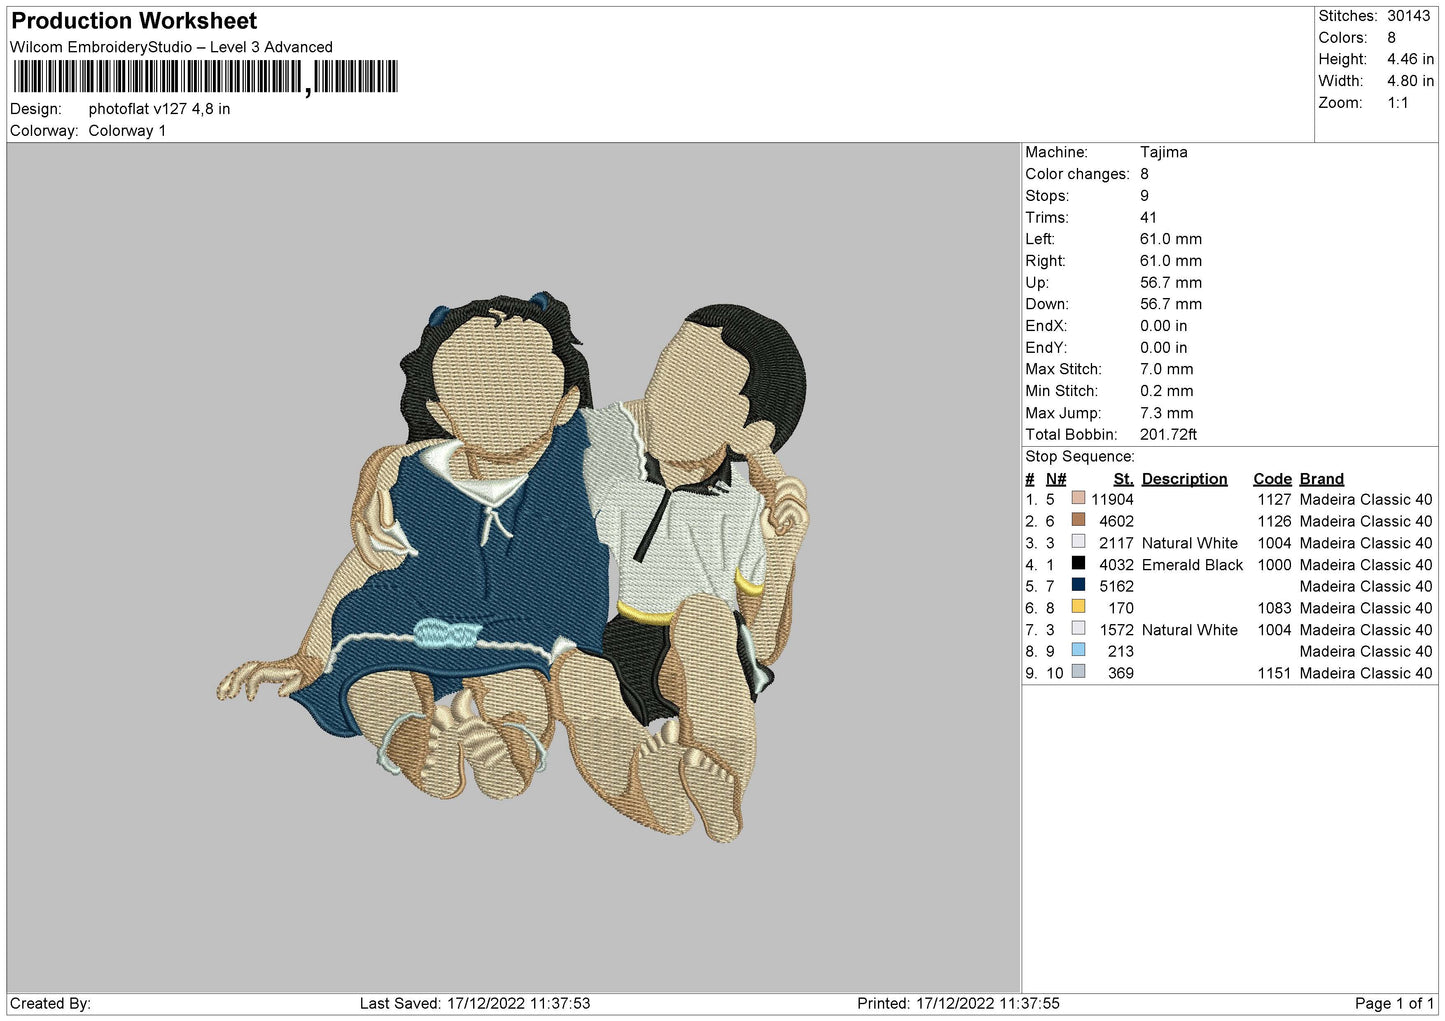Click the 'Color changes:' label
This screenshot has height=1021, width=1445.
[x=1077, y=174]
